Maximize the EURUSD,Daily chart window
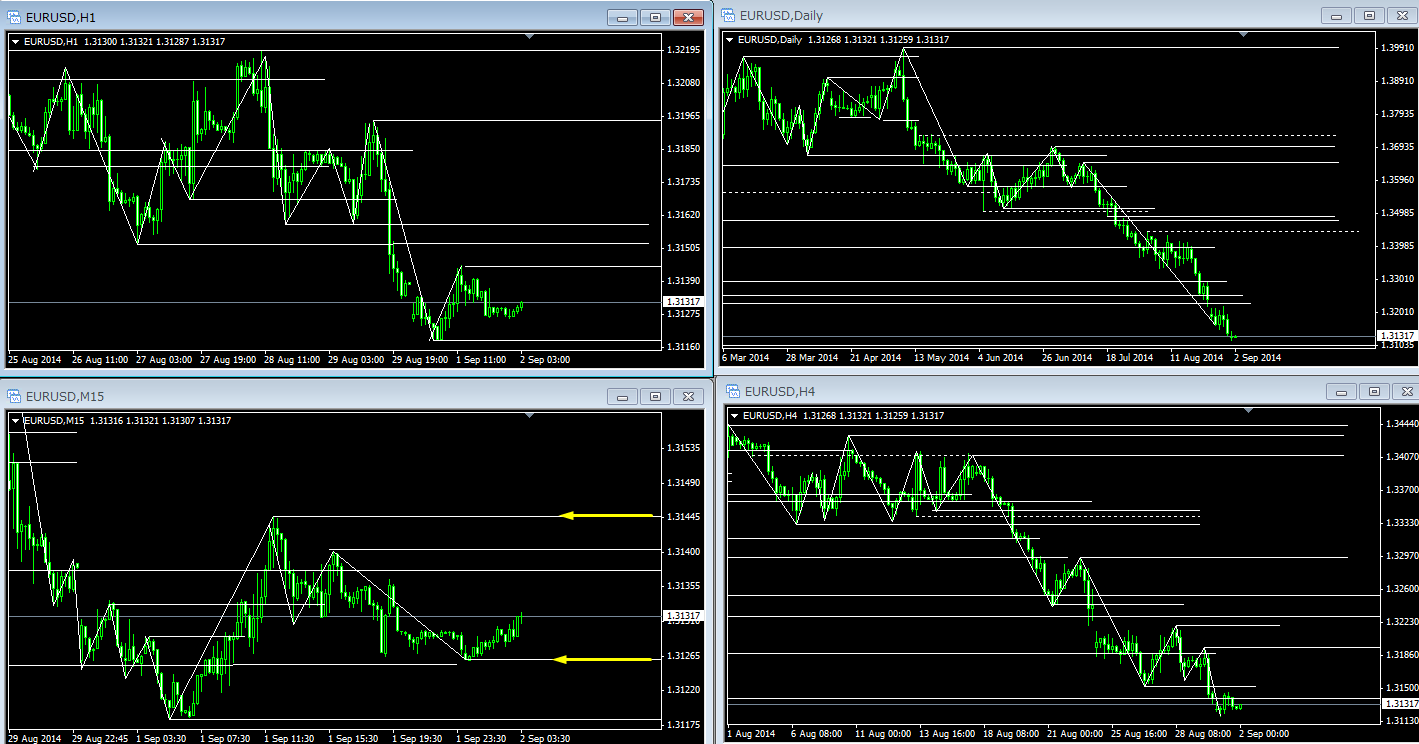This screenshot has width=1419, height=744. pyautogui.click(x=1369, y=15)
